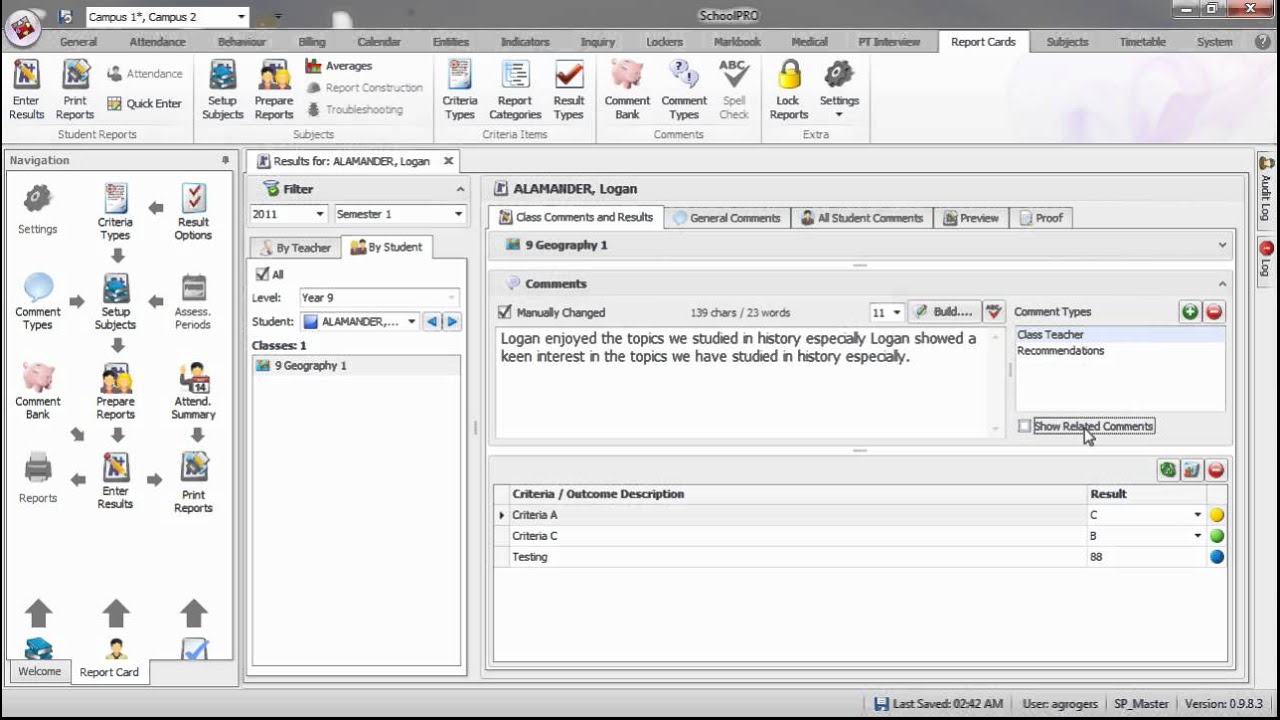Open the All Student Comments tab

[x=862, y=218]
